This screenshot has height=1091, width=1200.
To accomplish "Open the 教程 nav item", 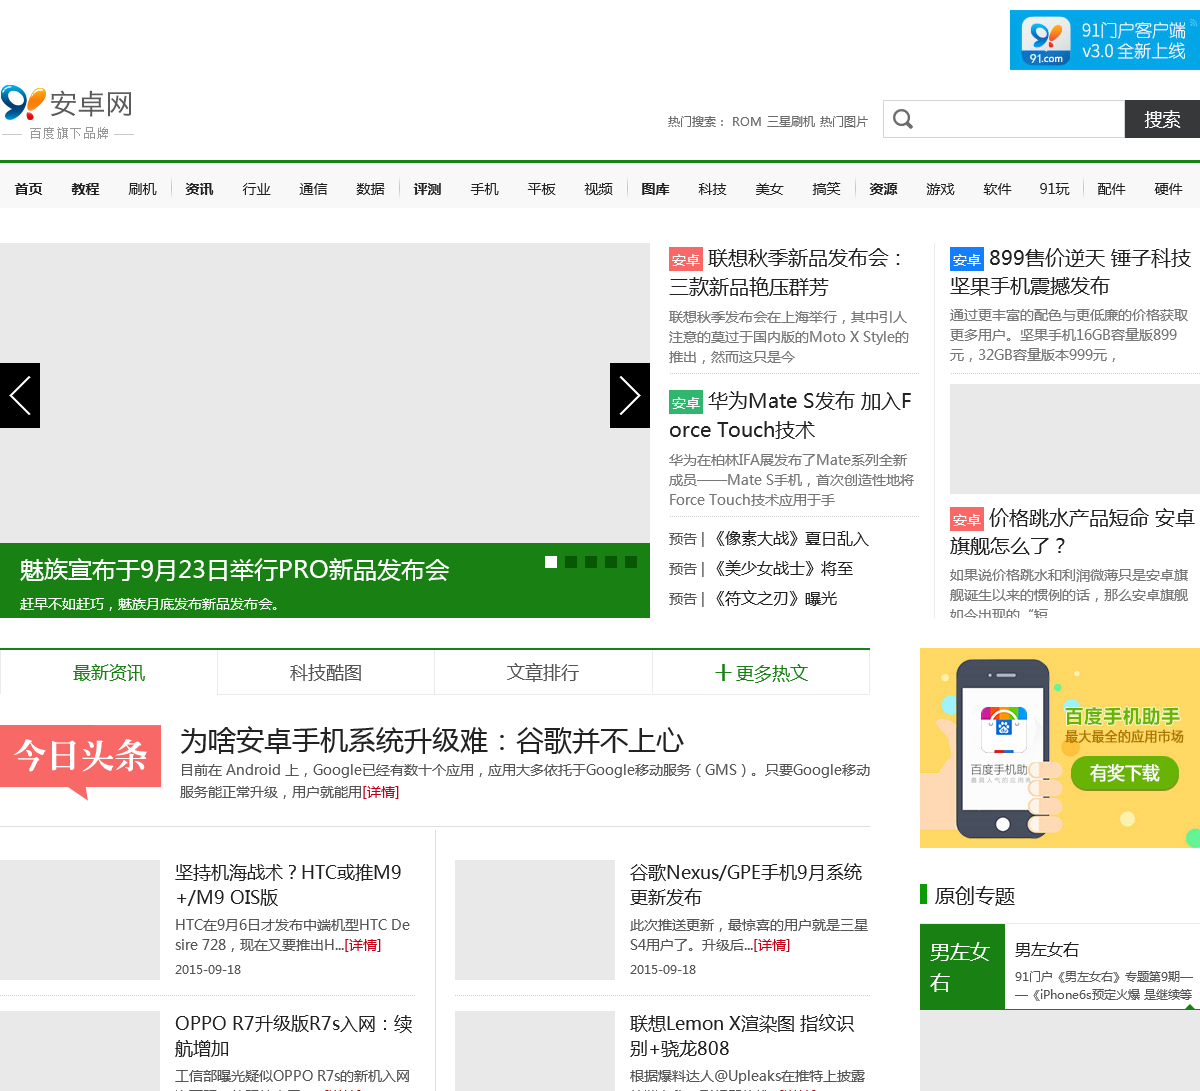I will point(85,189).
